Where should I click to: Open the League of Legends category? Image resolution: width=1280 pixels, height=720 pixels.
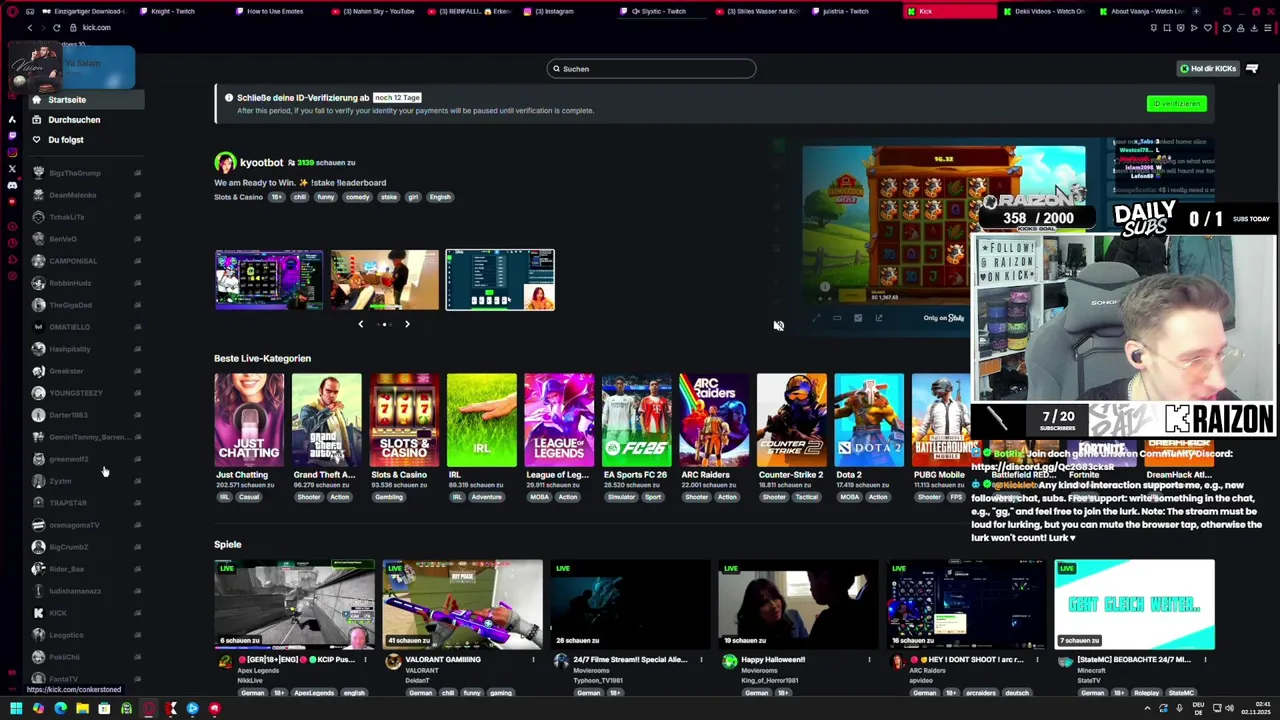559,420
